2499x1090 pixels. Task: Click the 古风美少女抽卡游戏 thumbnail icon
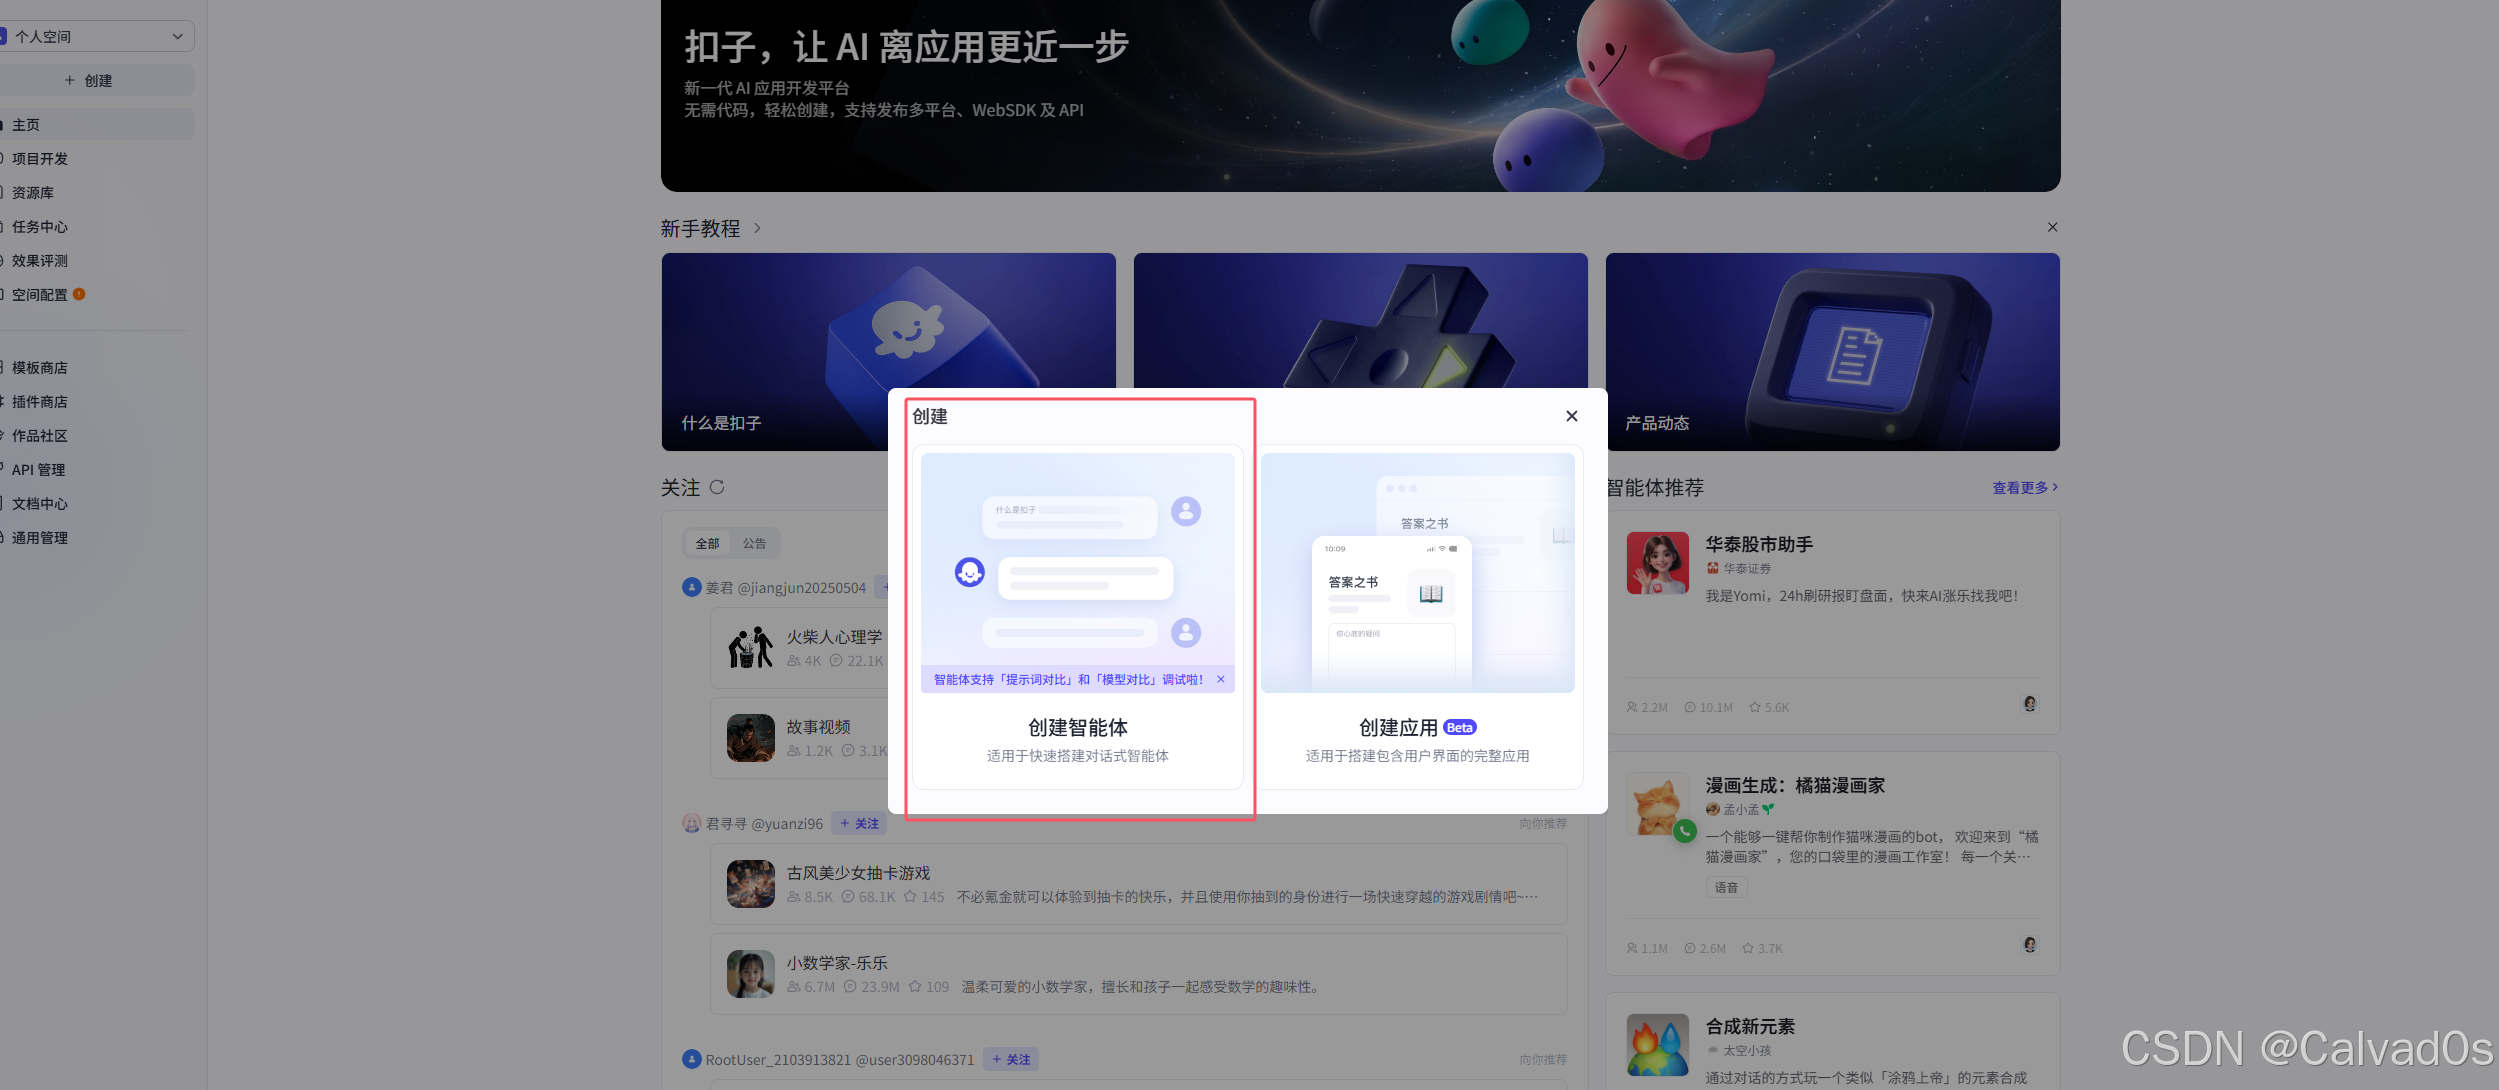click(x=750, y=884)
